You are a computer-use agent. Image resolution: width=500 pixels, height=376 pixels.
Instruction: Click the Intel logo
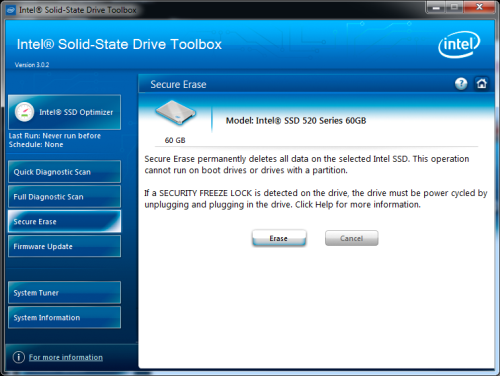coord(459,44)
